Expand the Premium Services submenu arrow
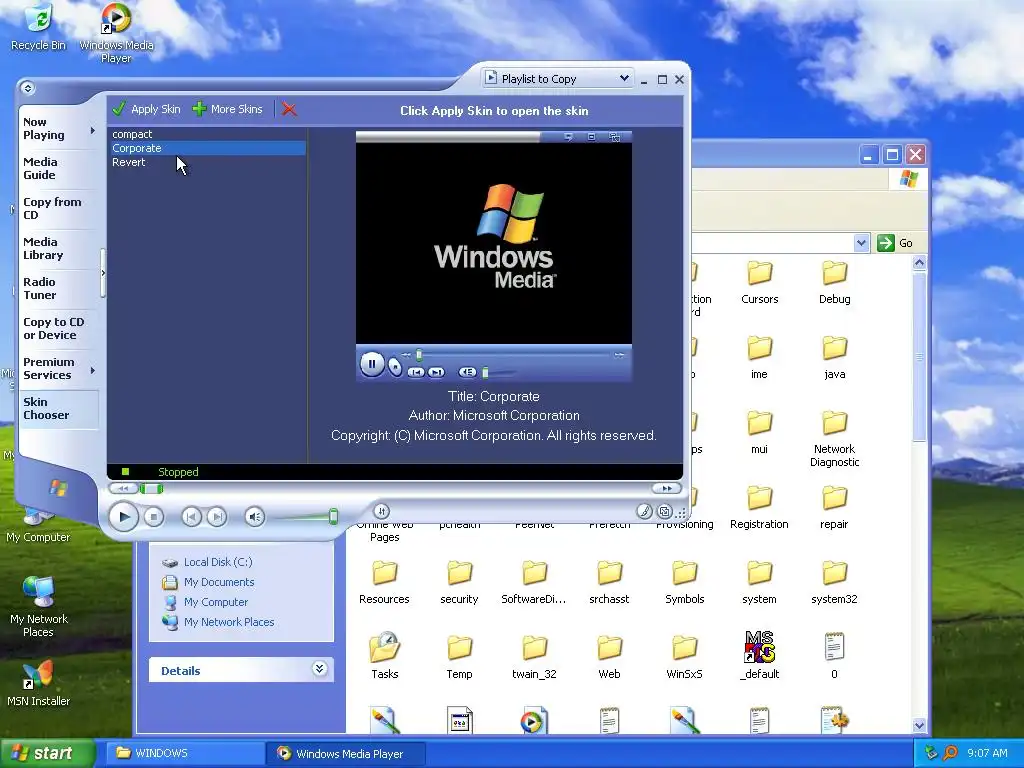This screenshot has height=768, width=1024. pyautogui.click(x=93, y=370)
